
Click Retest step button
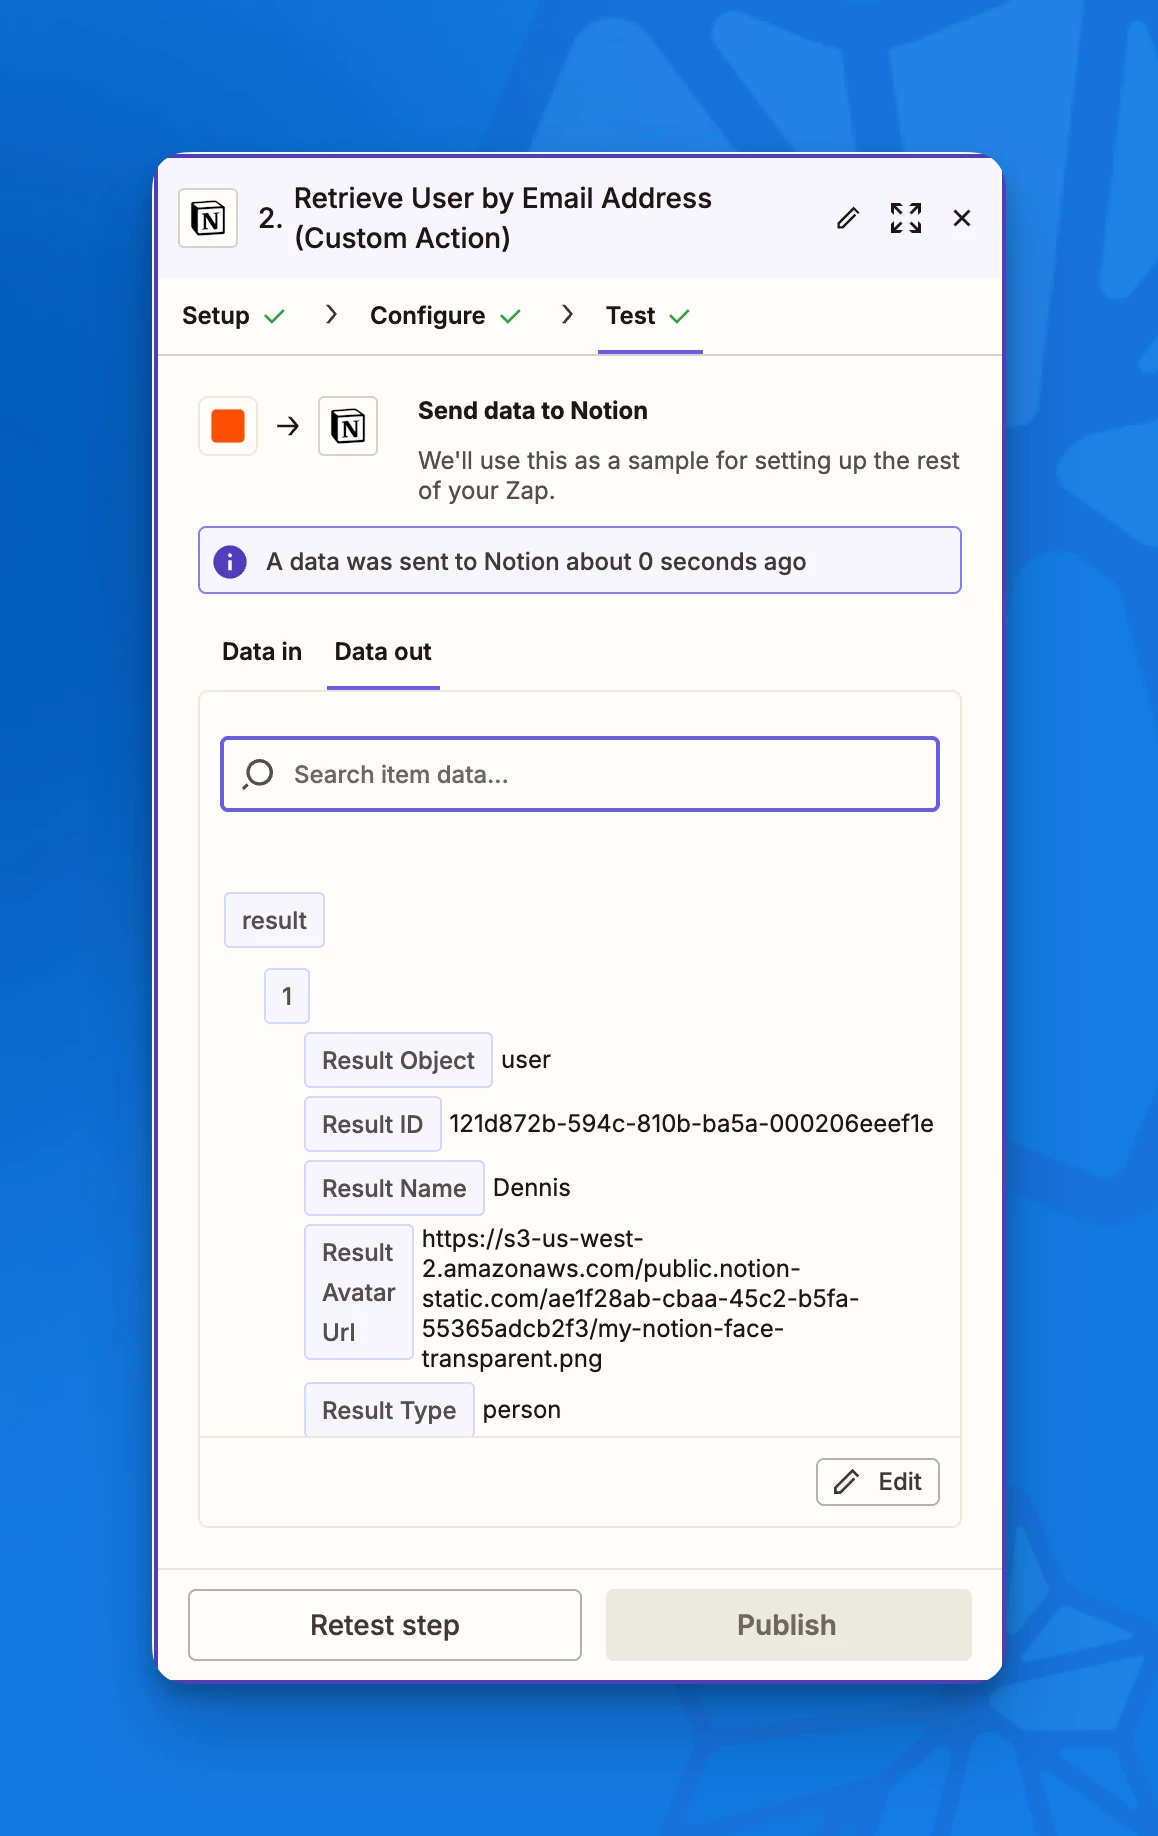385,1625
